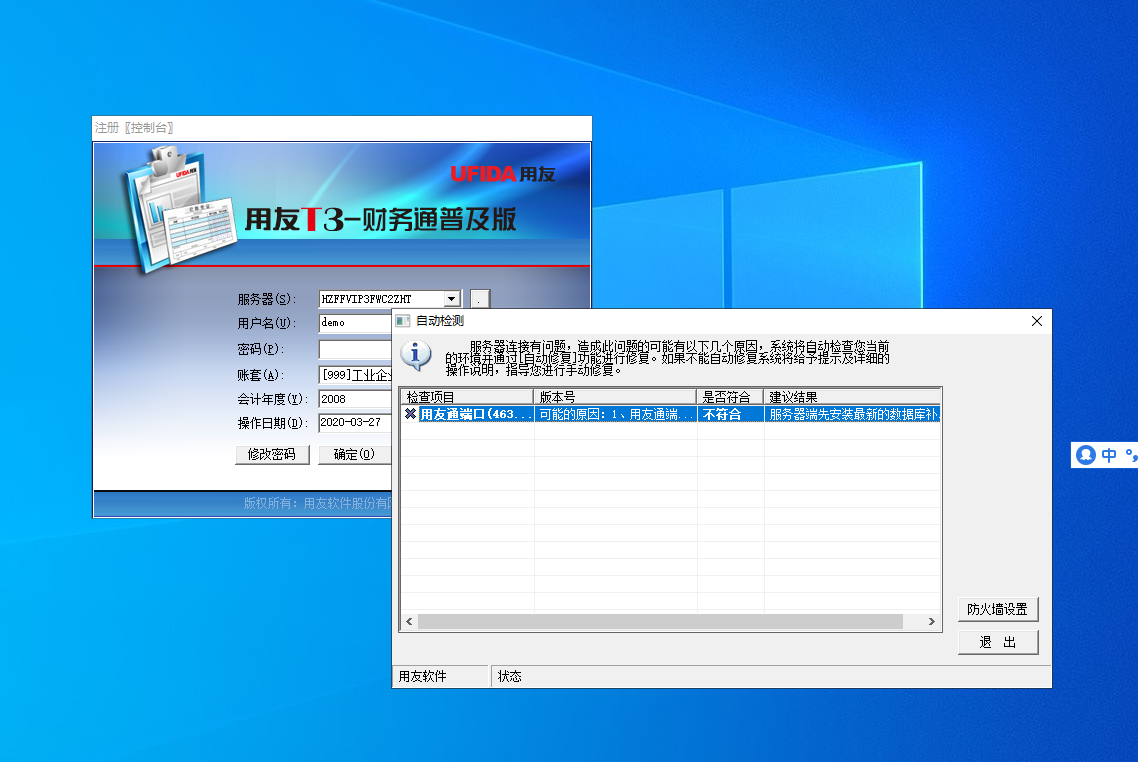Image resolution: width=1138 pixels, height=762 pixels.
Task: Click the 检查项目 column header
Action: pyautogui.click(x=467, y=397)
